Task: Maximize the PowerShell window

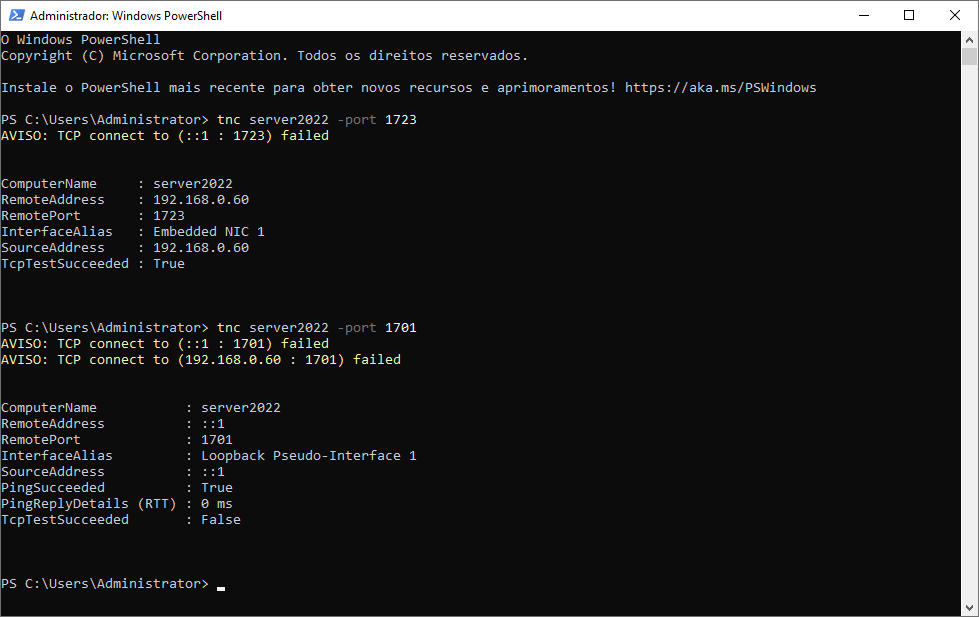Action: tap(909, 15)
